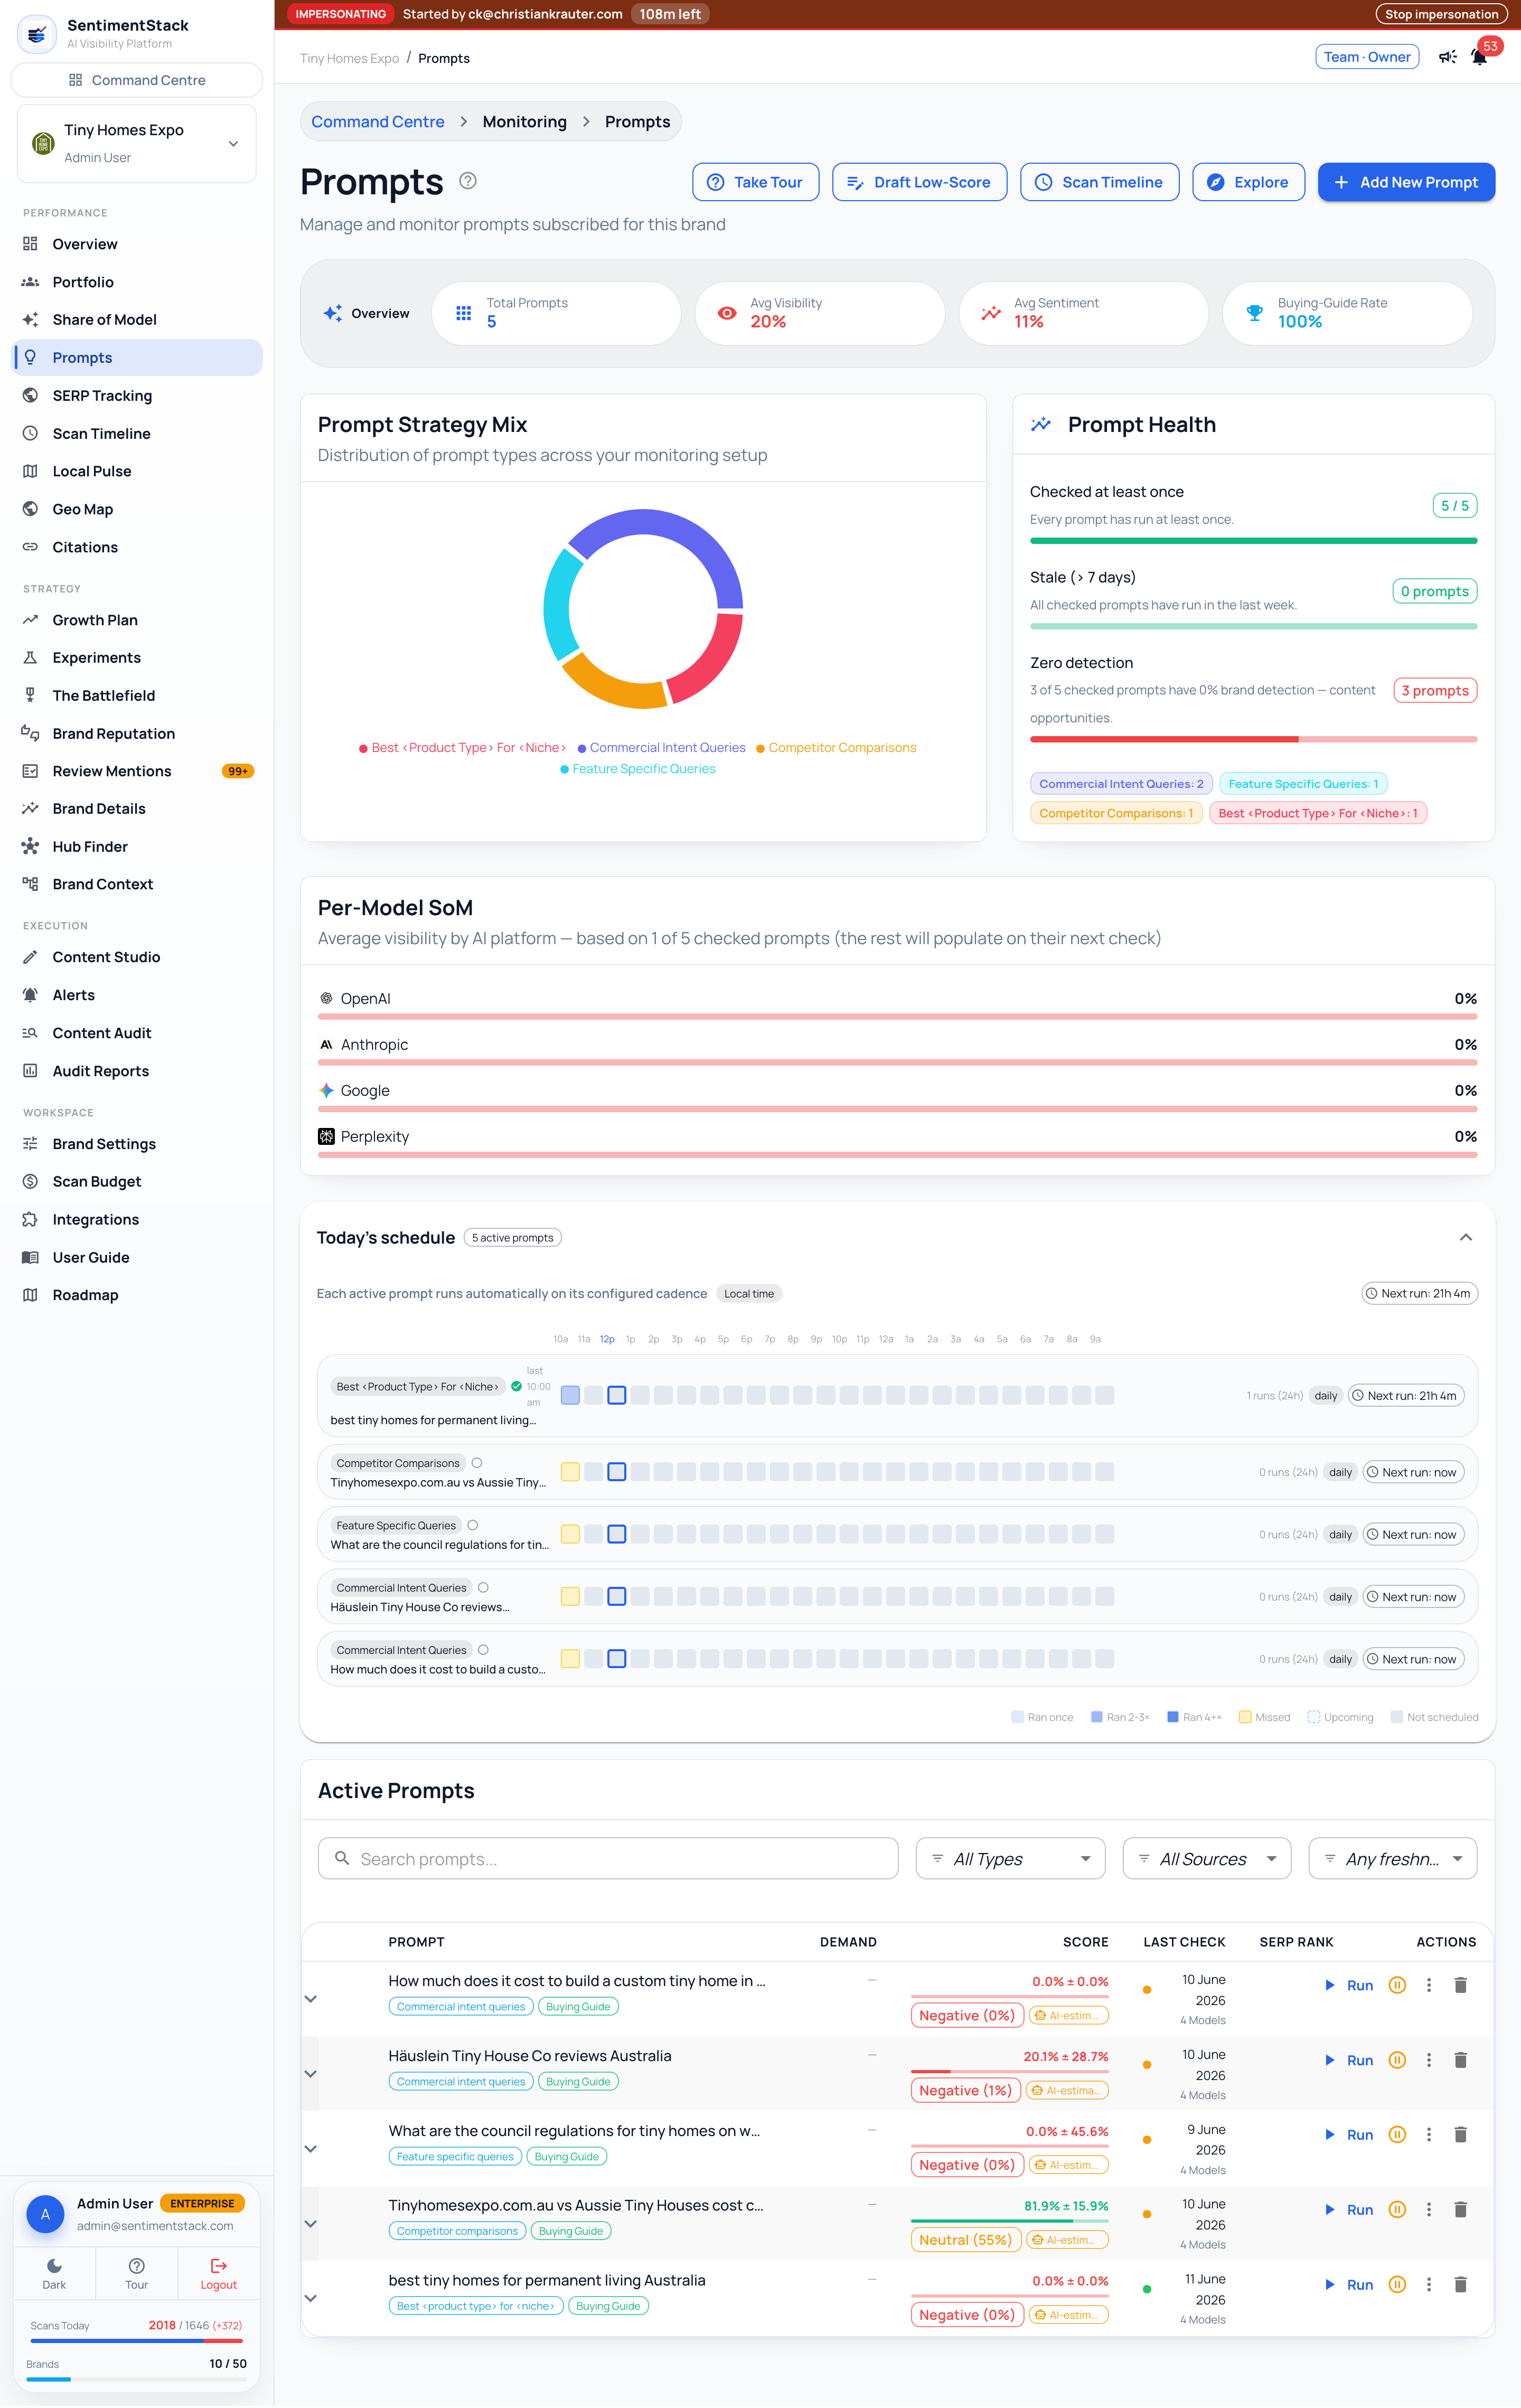Delete the Häuslein Tiny House Co reviews prompt
The height and width of the screenshot is (2408, 1521).
pyautogui.click(x=1460, y=2060)
